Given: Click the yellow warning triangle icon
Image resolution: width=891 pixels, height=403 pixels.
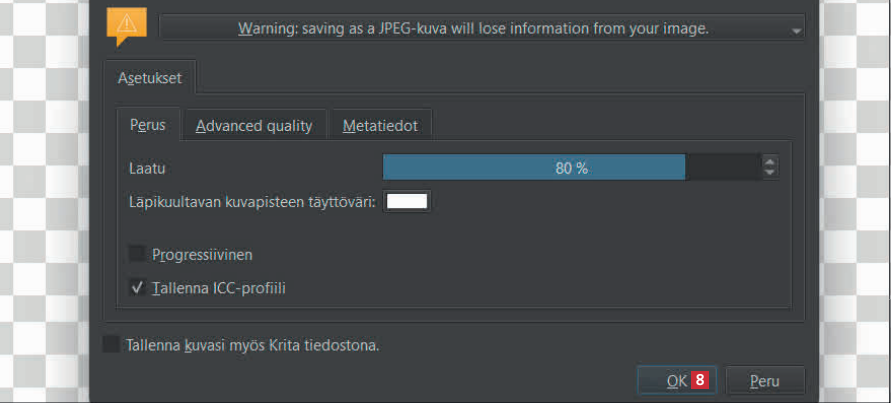Looking at the screenshot, I should 126,23.
